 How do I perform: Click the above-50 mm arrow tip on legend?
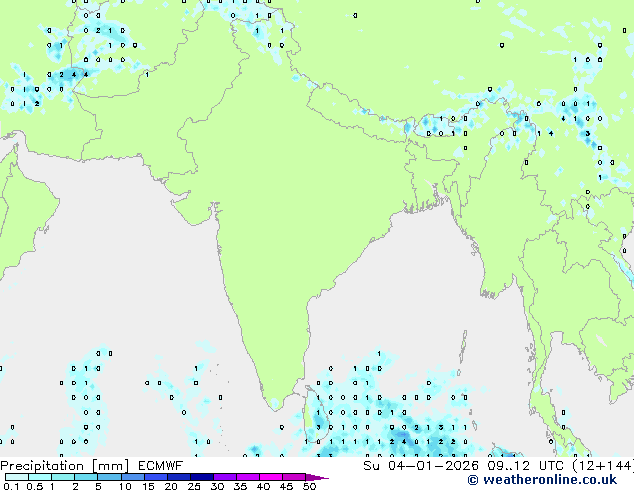(x=317, y=478)
